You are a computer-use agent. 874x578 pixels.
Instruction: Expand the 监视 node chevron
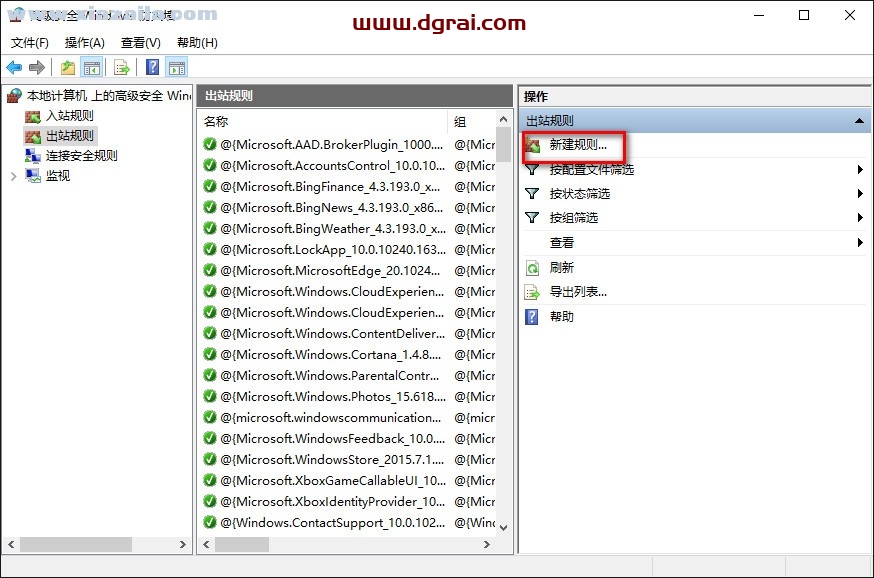pos(13,176)
